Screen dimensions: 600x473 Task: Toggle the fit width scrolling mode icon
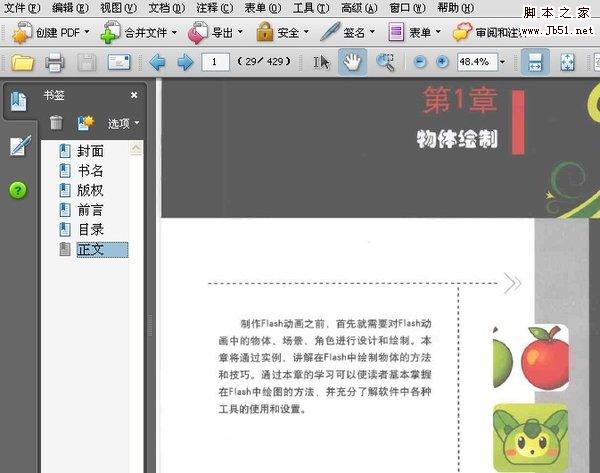click(x=535, y=62)
